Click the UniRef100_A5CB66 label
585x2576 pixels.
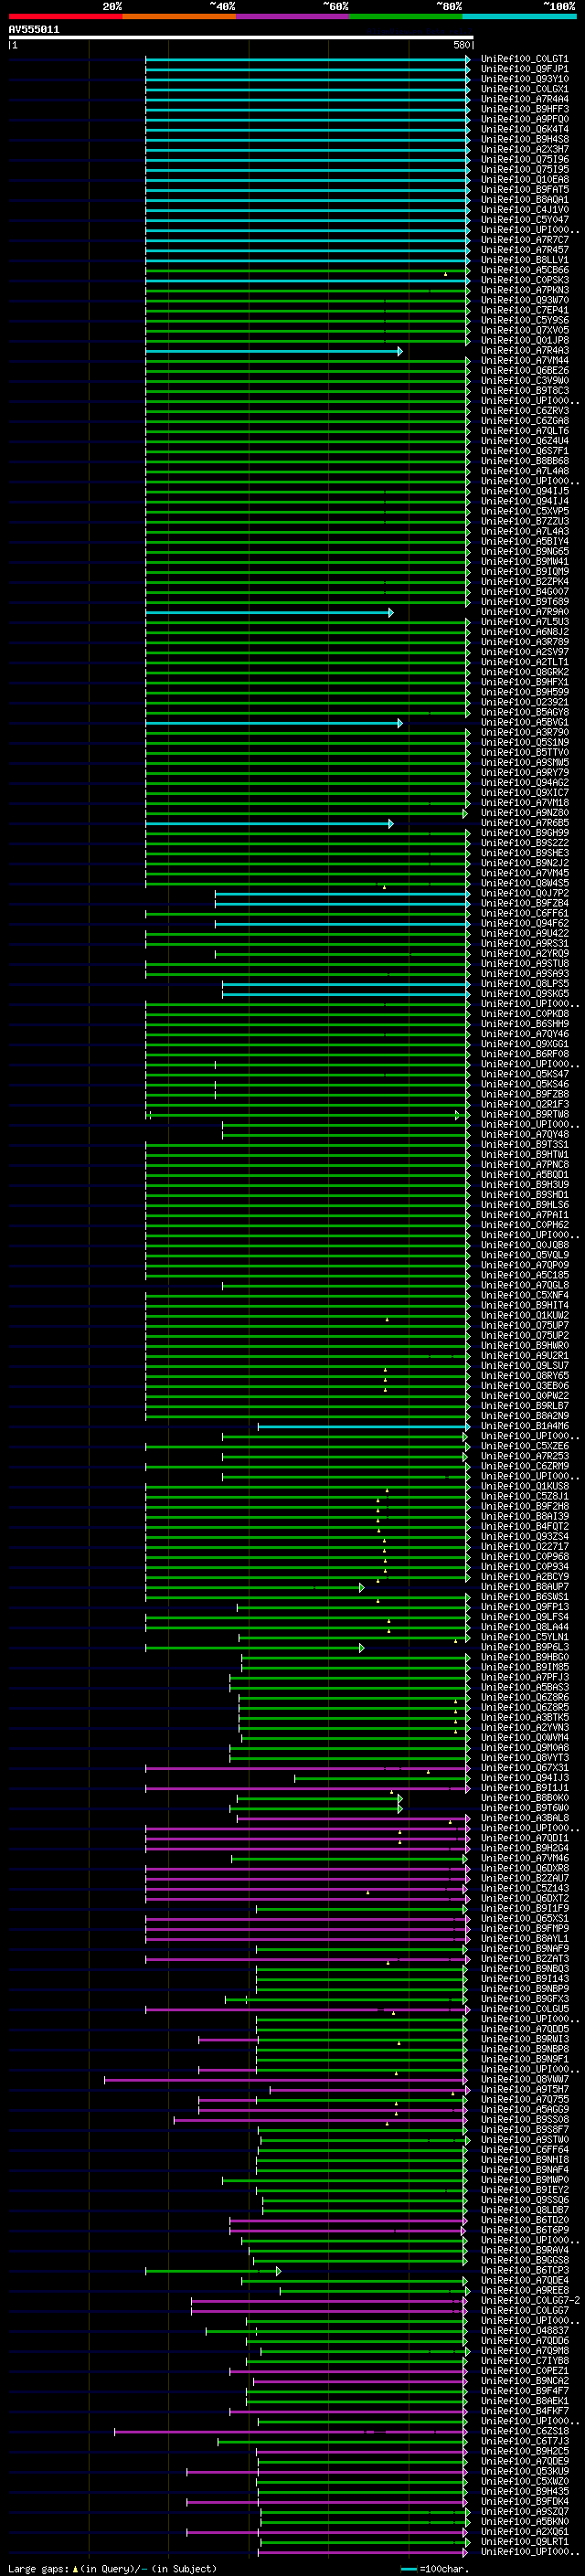(x=524, y=271)
